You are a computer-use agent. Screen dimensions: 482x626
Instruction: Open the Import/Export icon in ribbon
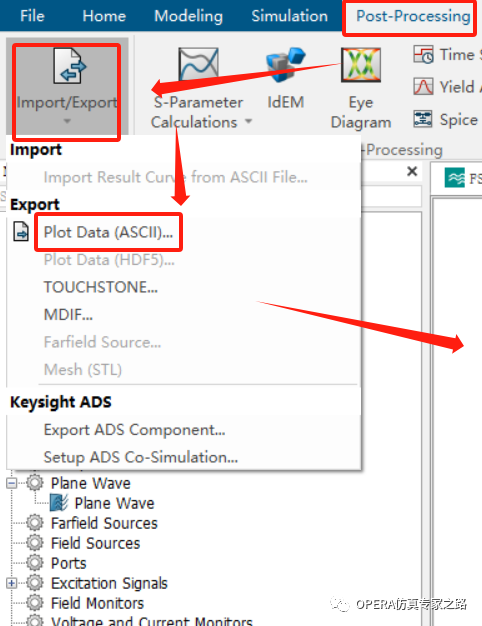tap(69, 65)
